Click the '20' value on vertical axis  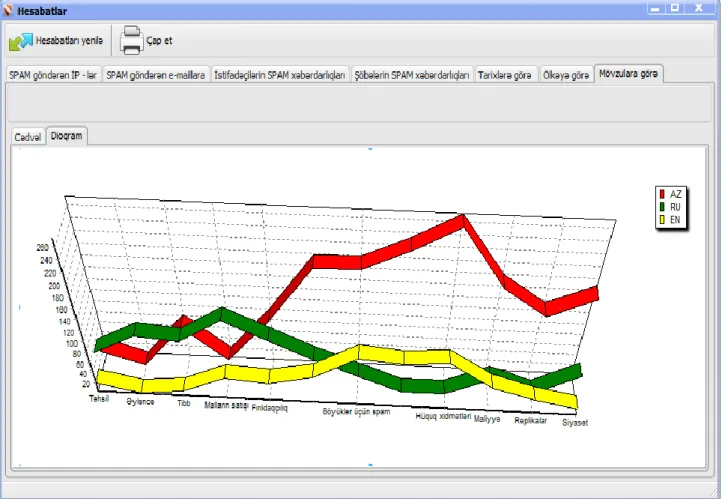coord(86,384)
